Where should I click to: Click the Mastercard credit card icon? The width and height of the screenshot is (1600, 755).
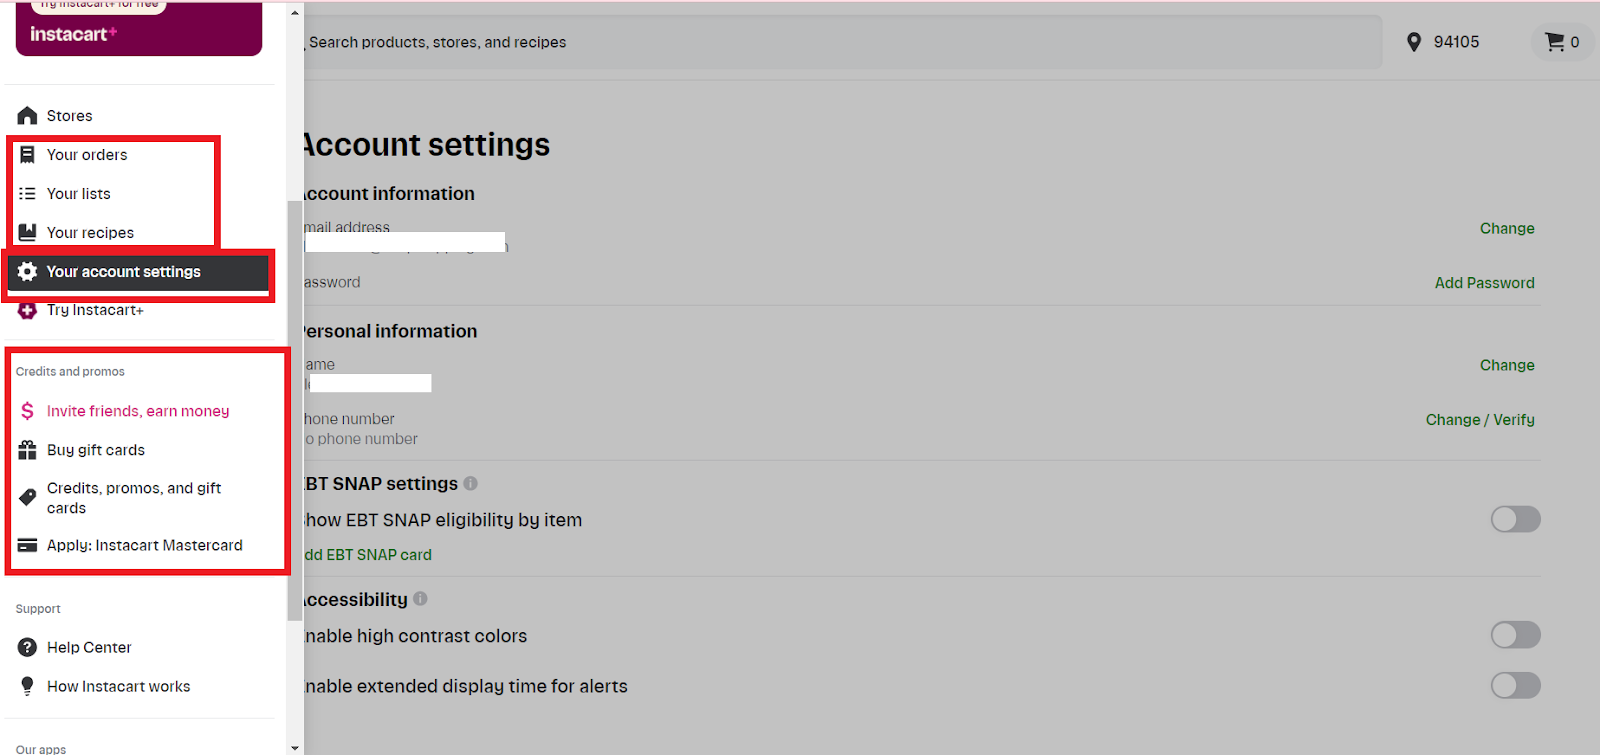28,545
